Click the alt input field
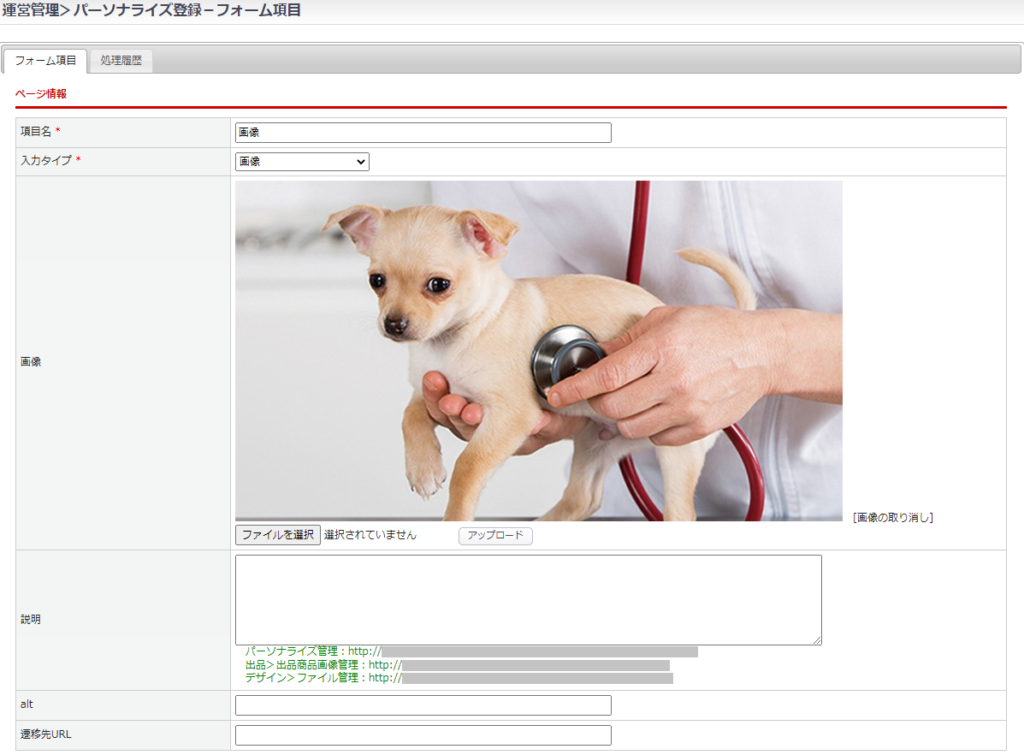The height and width of the screenshot is (755, 1024). tap(423, 705)
